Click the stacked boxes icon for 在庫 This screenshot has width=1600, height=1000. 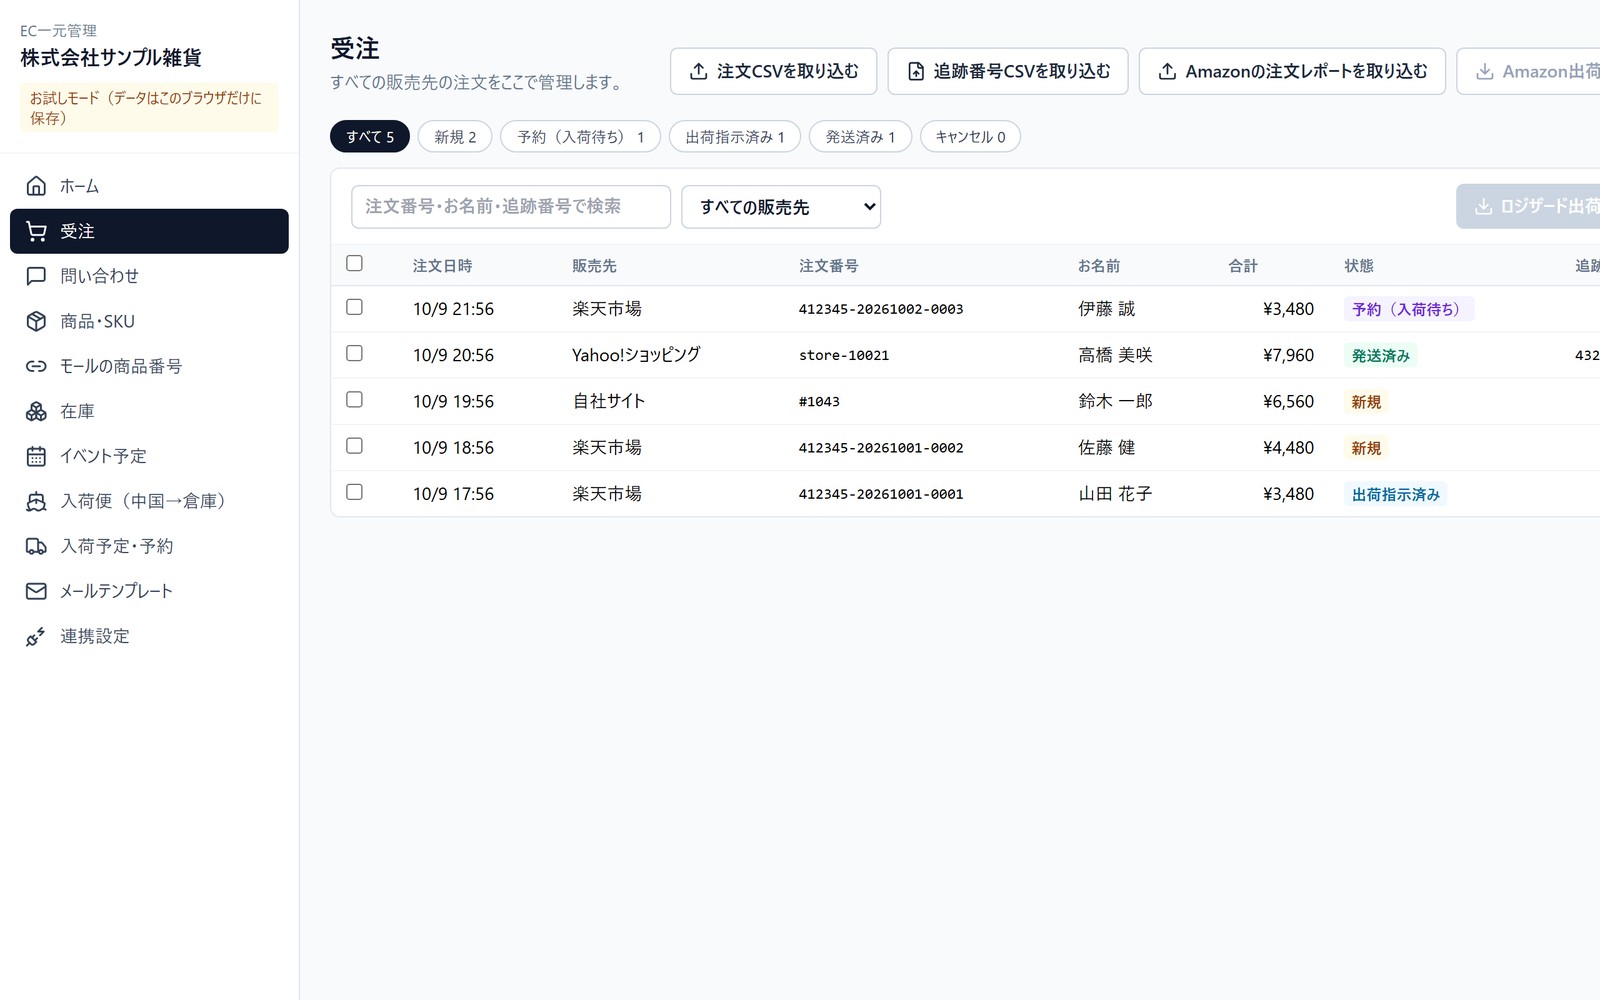pos(36,411)
